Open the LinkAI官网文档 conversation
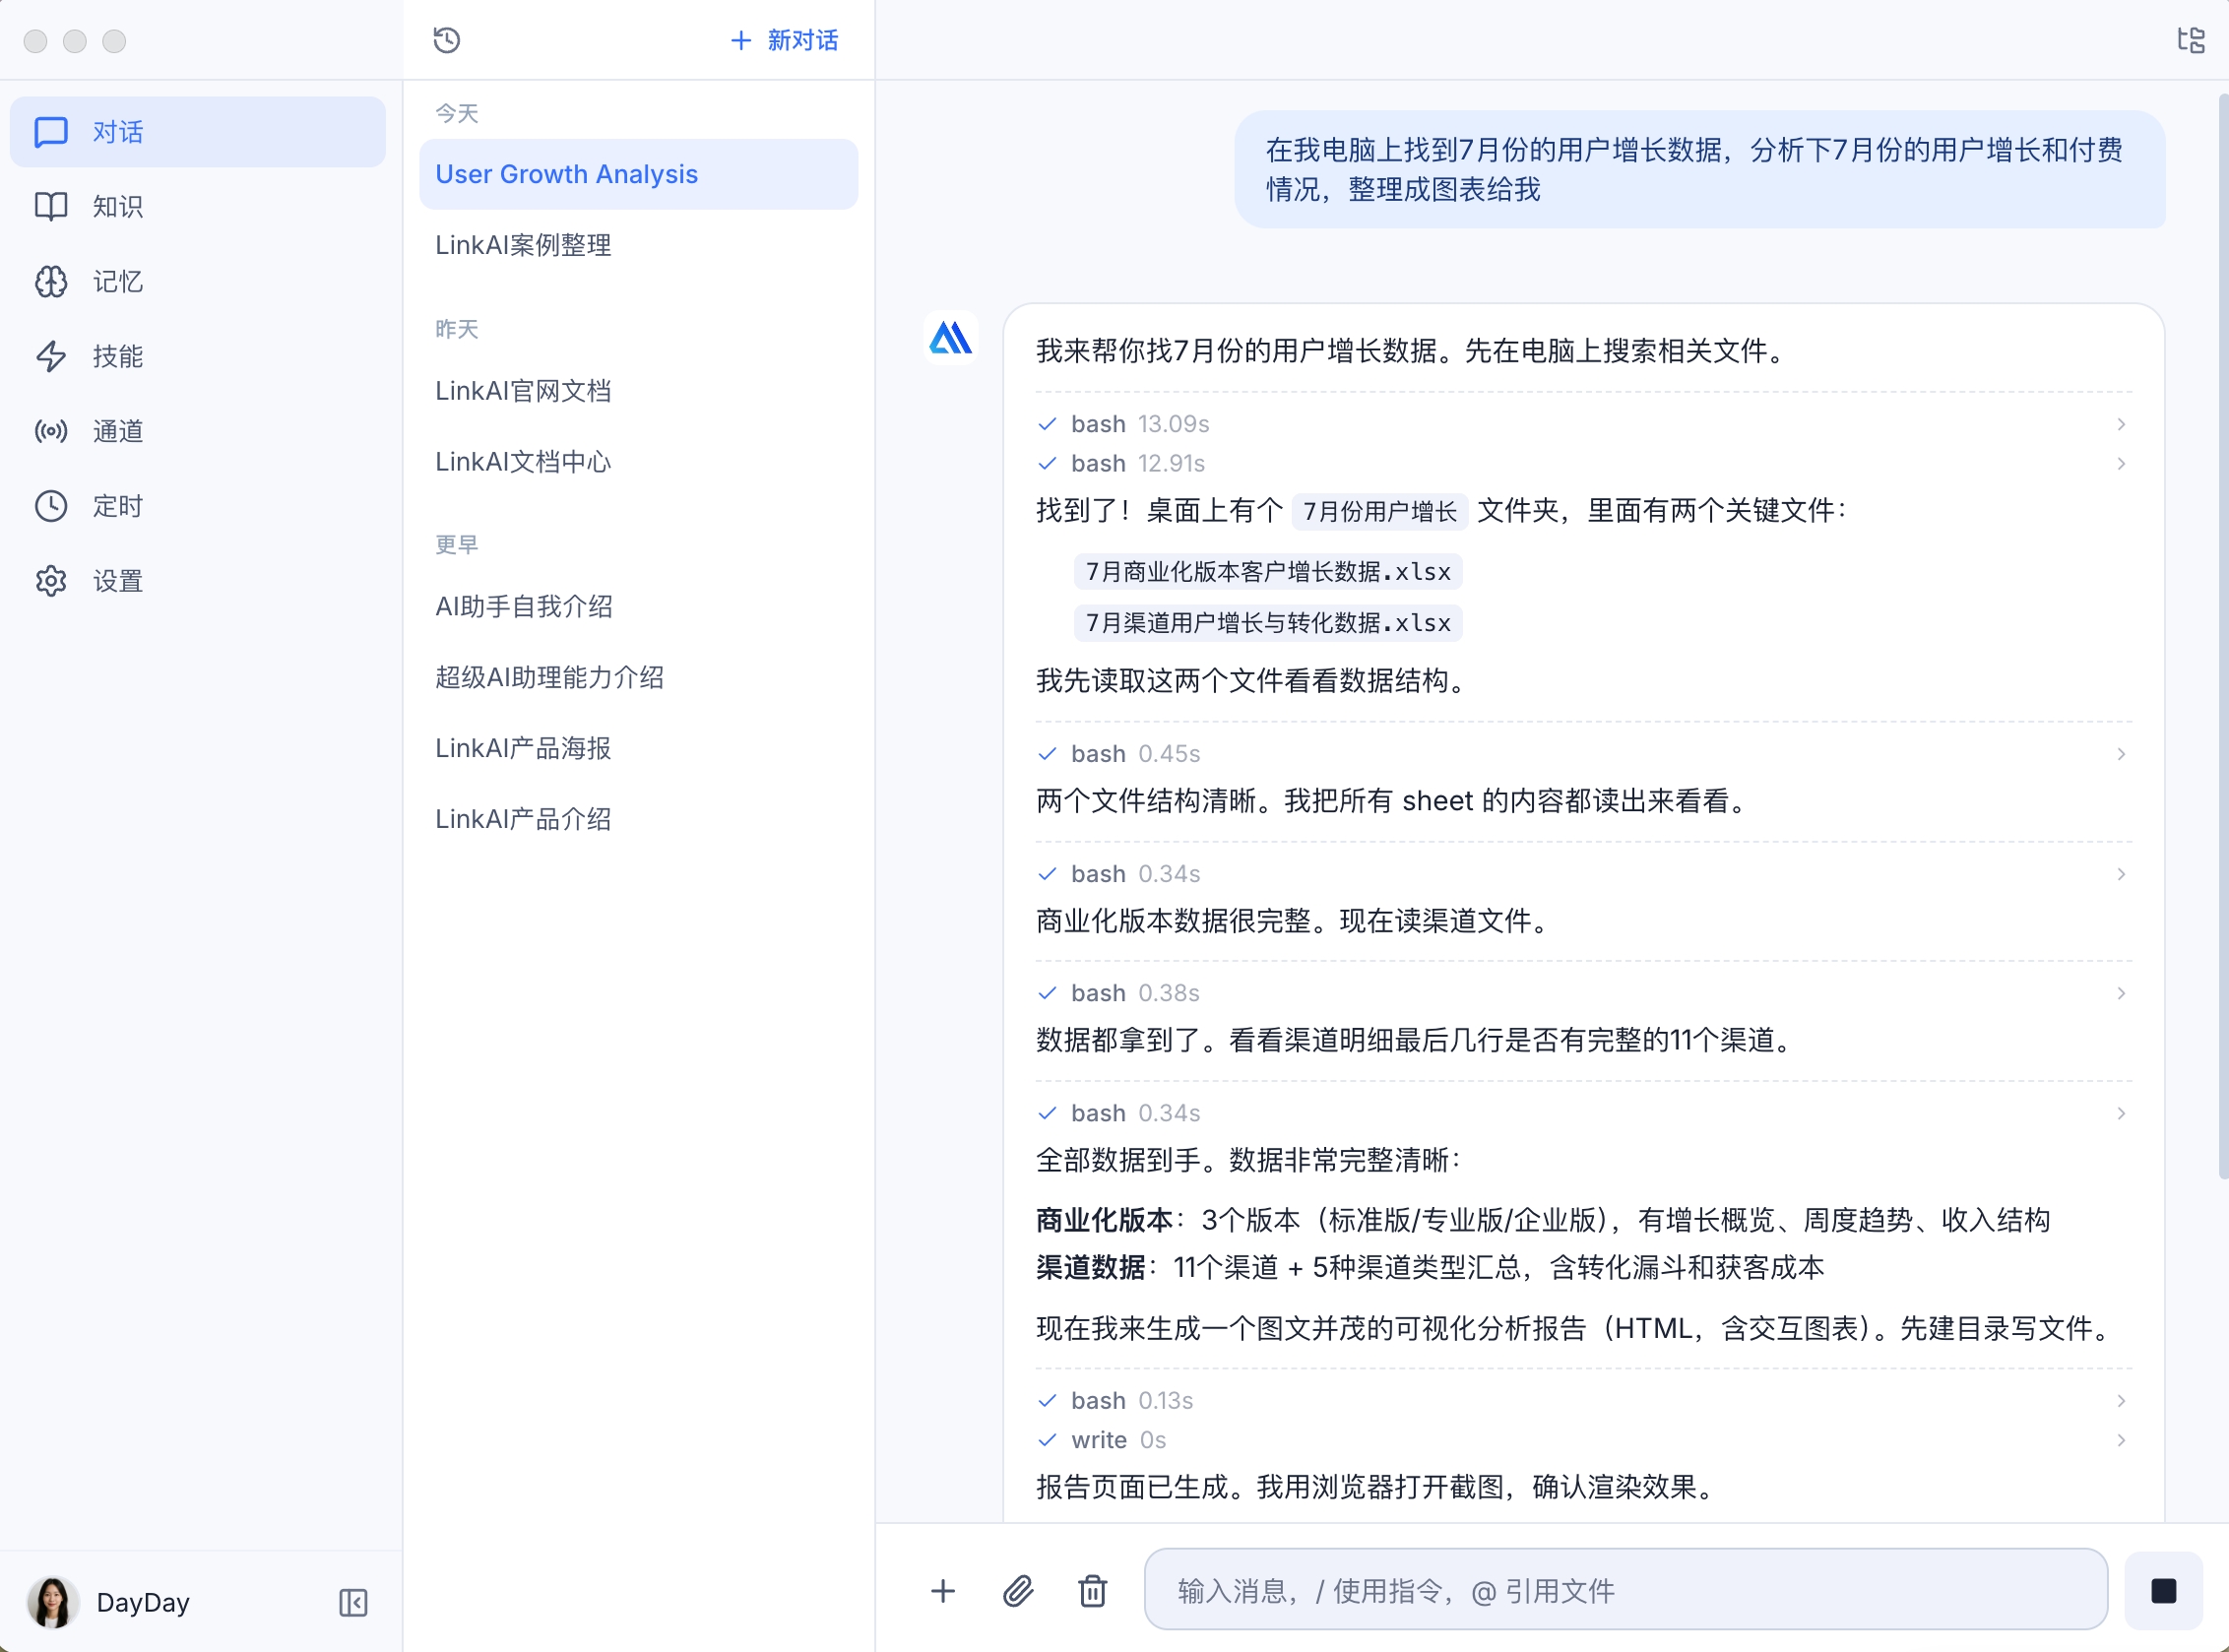 coord(638,391)
